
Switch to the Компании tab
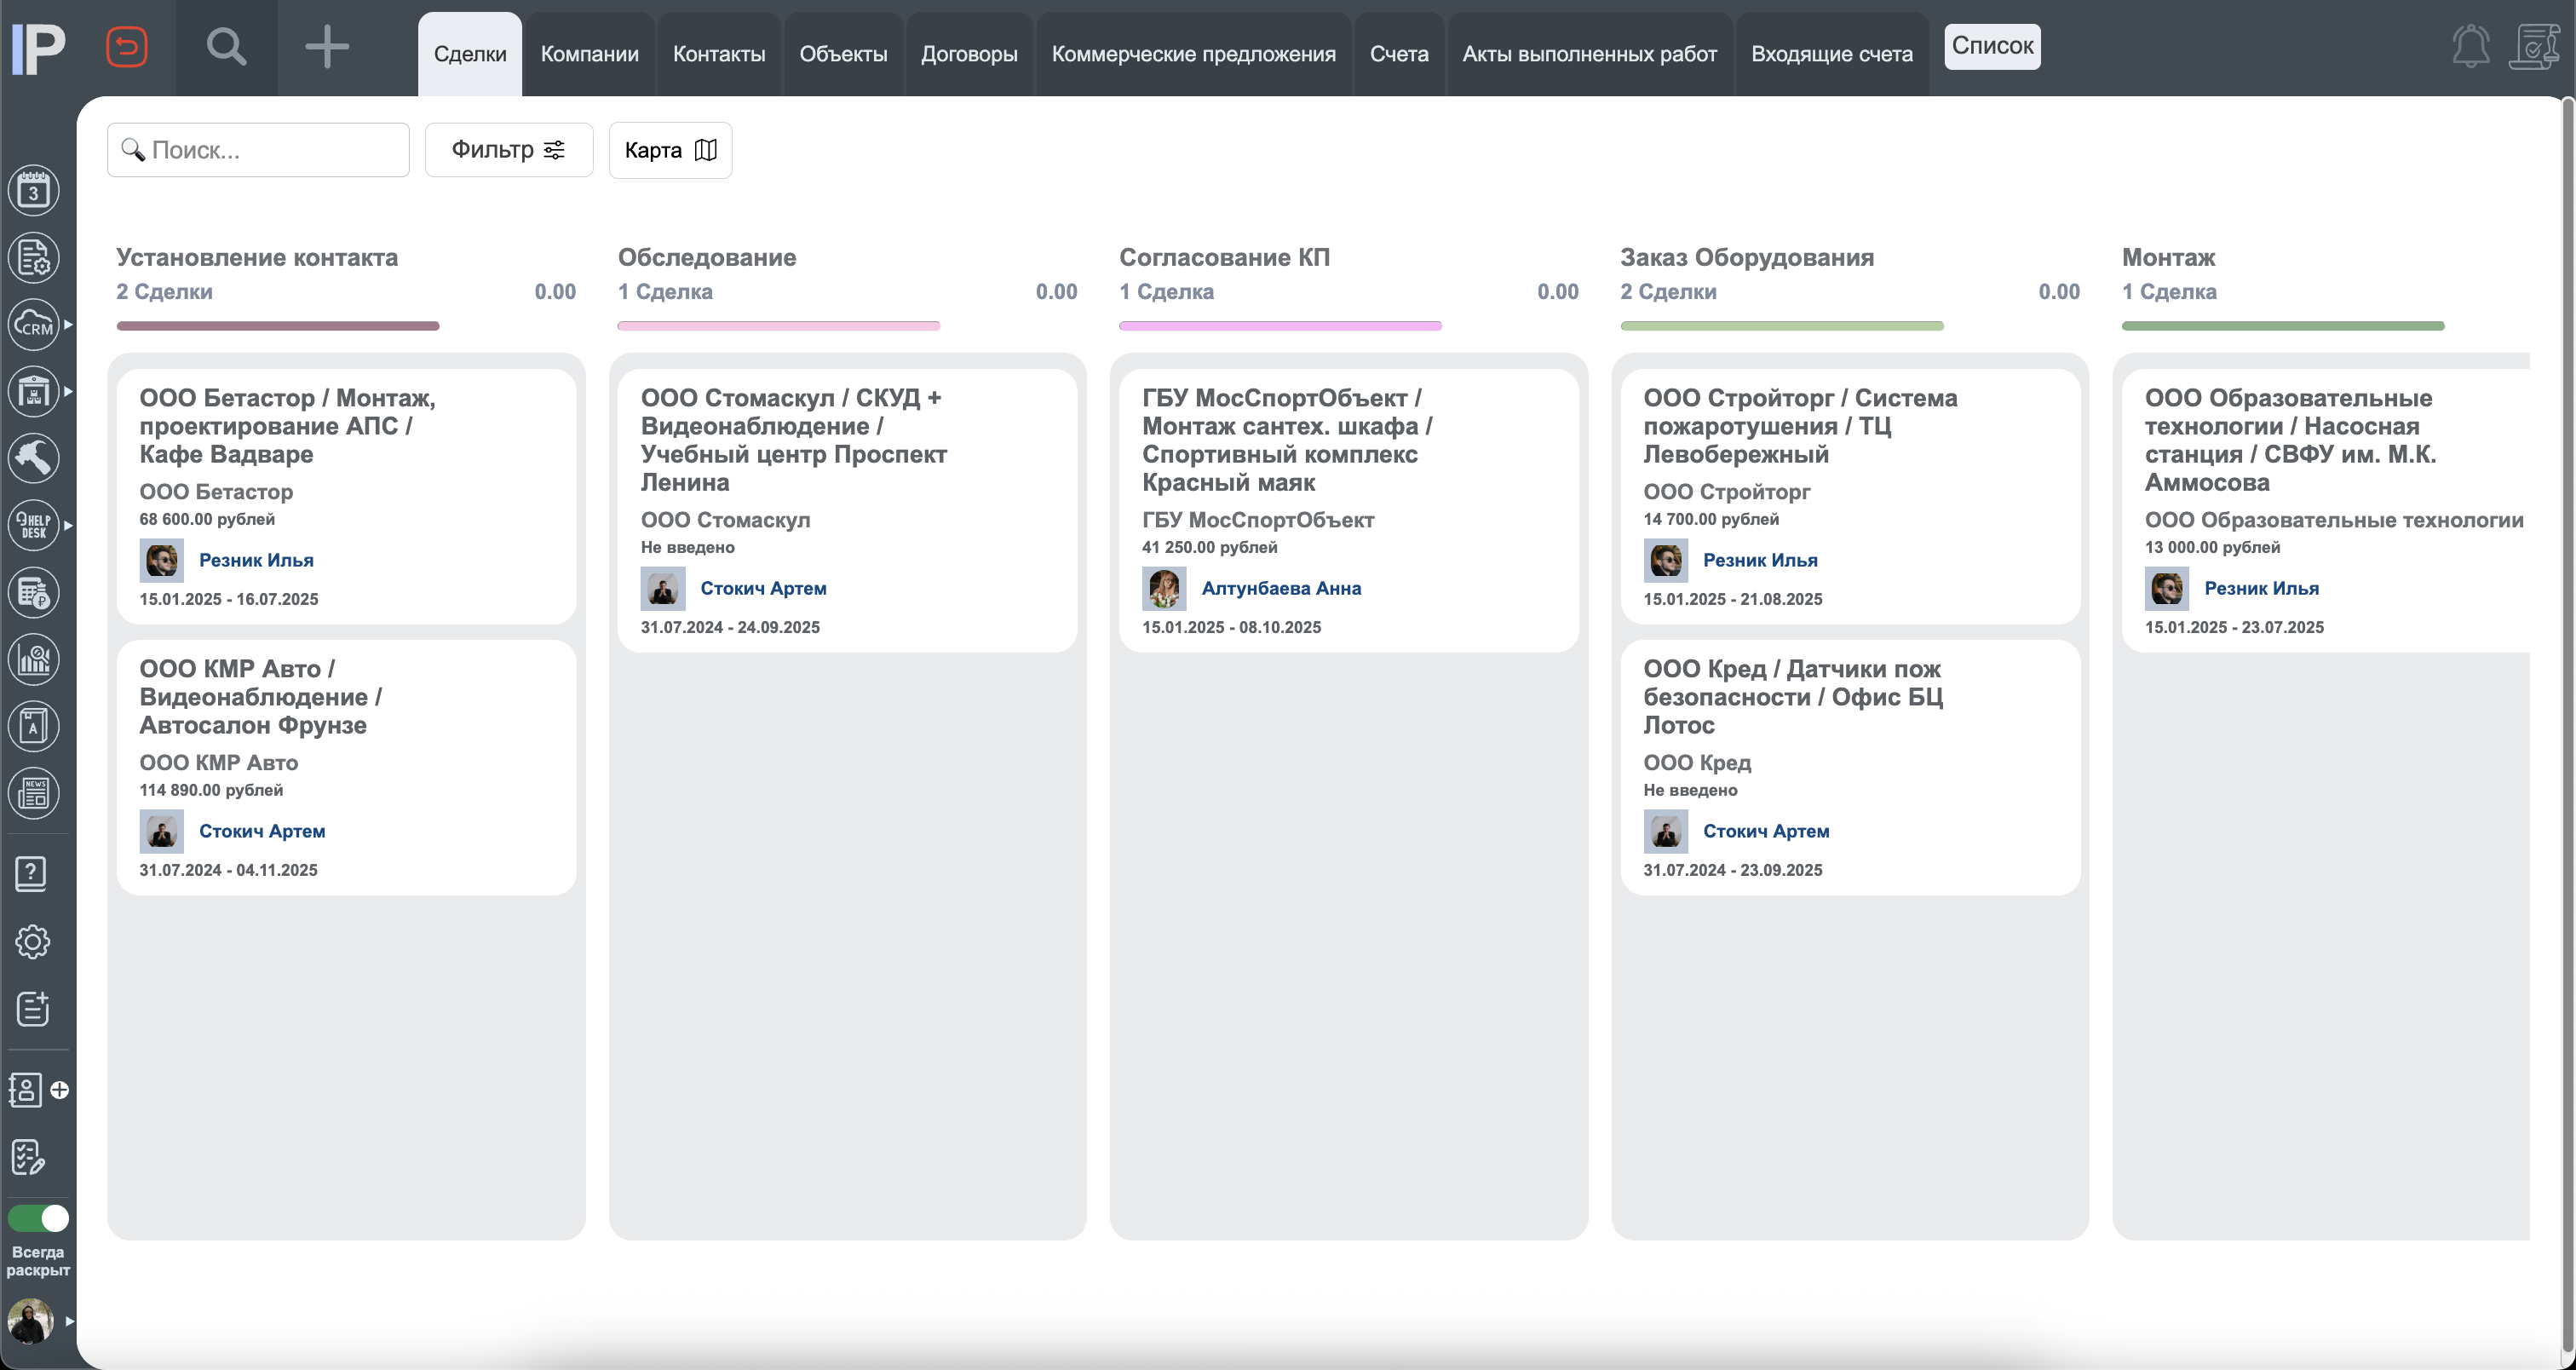[x=589, y=54]
